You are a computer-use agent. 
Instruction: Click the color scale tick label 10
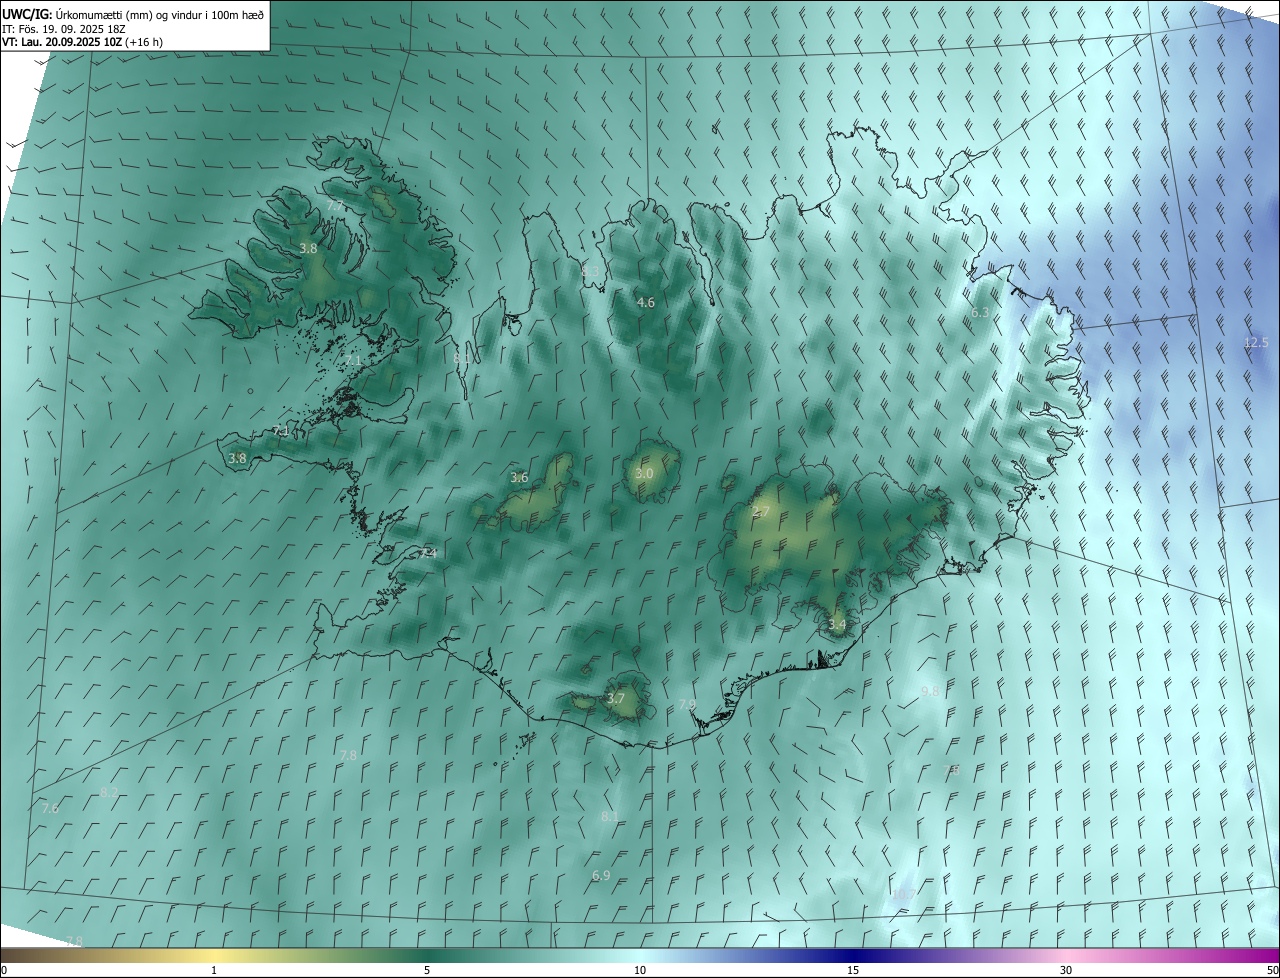tap(640, 970)
